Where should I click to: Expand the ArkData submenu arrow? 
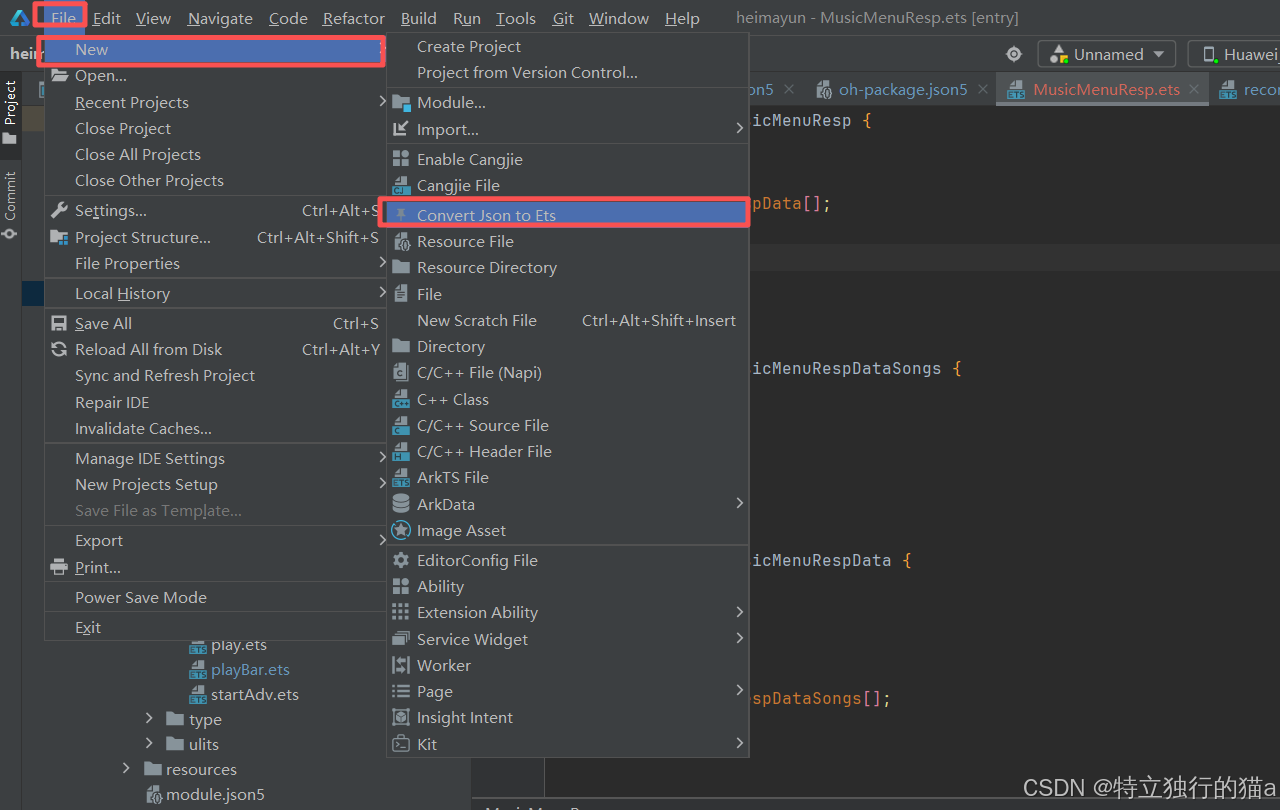coord(740,503)
